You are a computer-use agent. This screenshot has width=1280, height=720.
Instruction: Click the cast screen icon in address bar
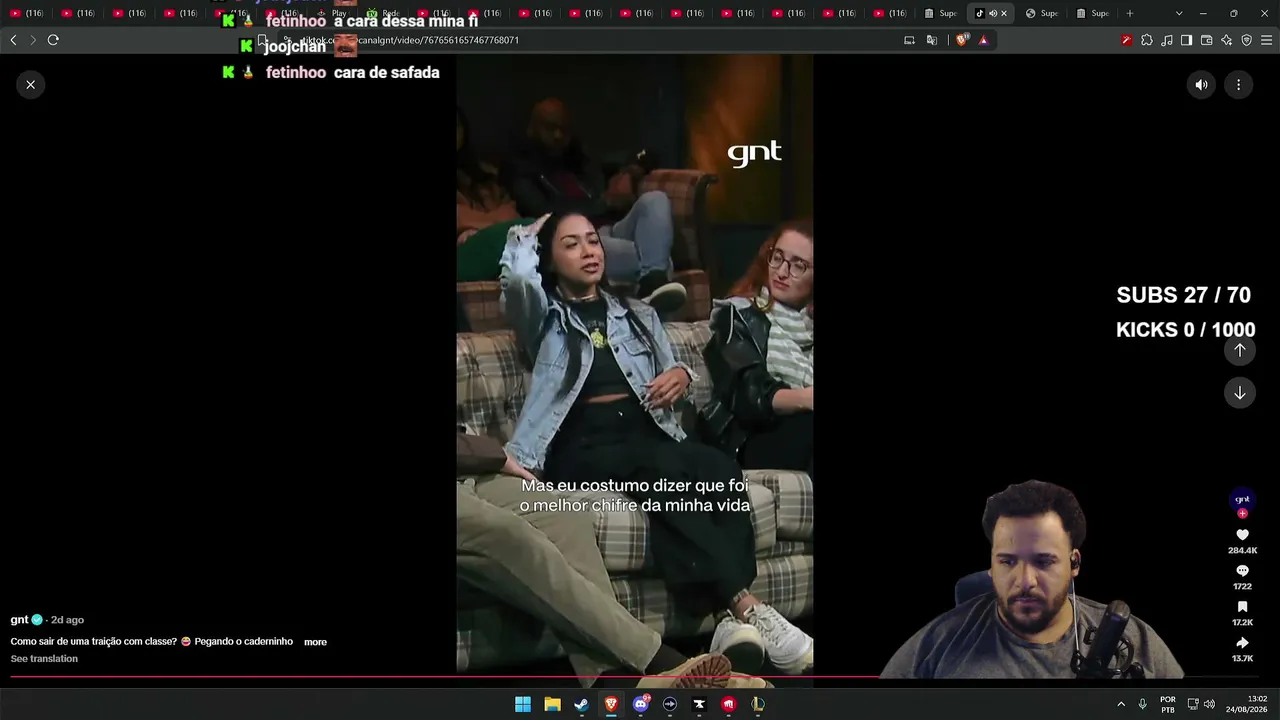click(x=909, y=40)
